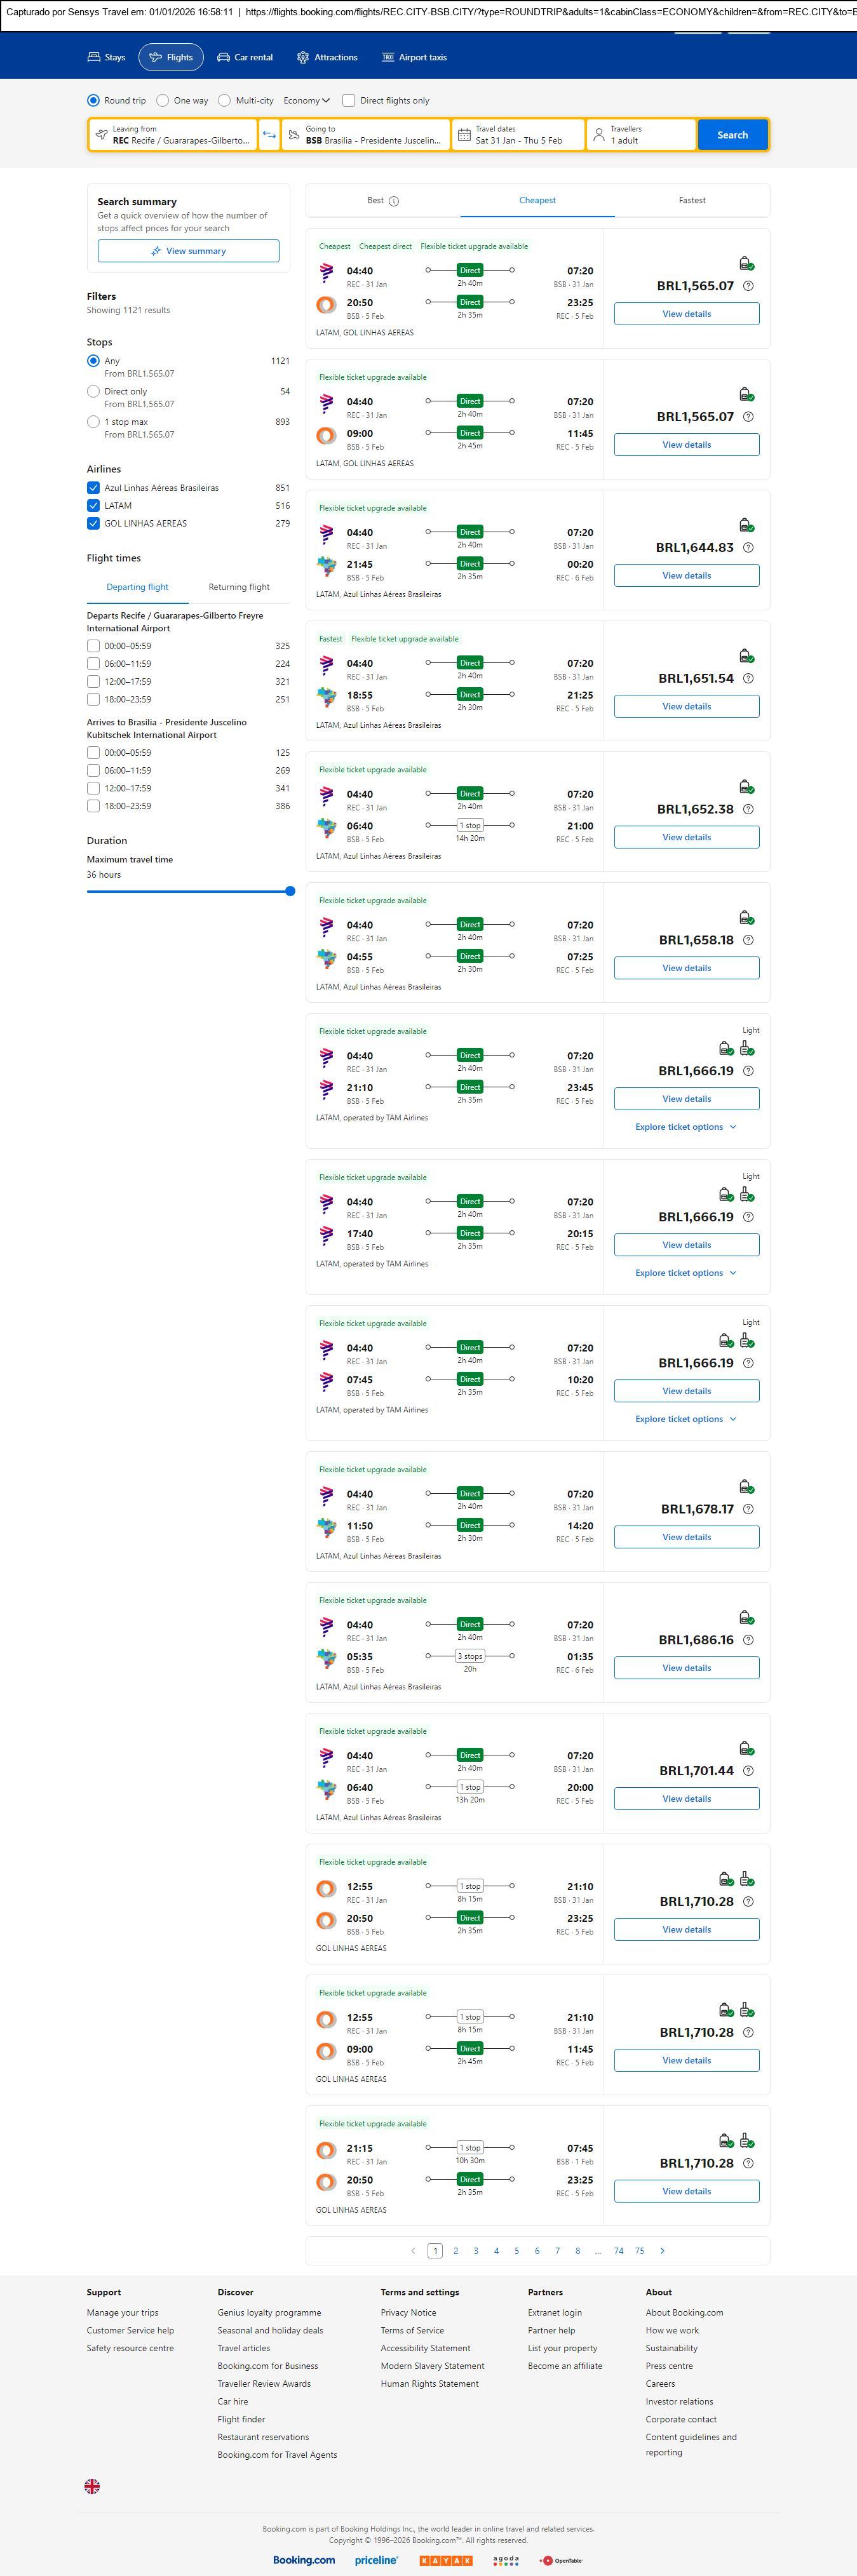Uncheck the LATAM airline filter
This screenshot has width=857, height=2576.
click(x=93, y=506)
